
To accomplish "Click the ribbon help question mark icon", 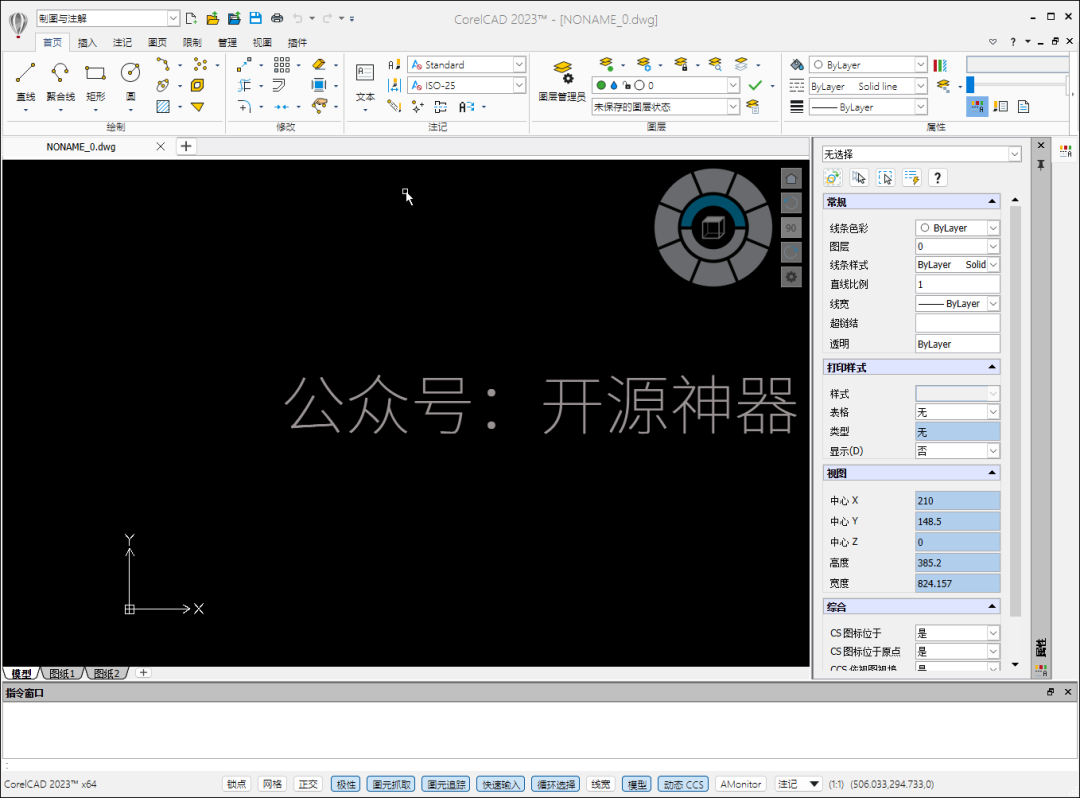I will tap(1012, 42).
